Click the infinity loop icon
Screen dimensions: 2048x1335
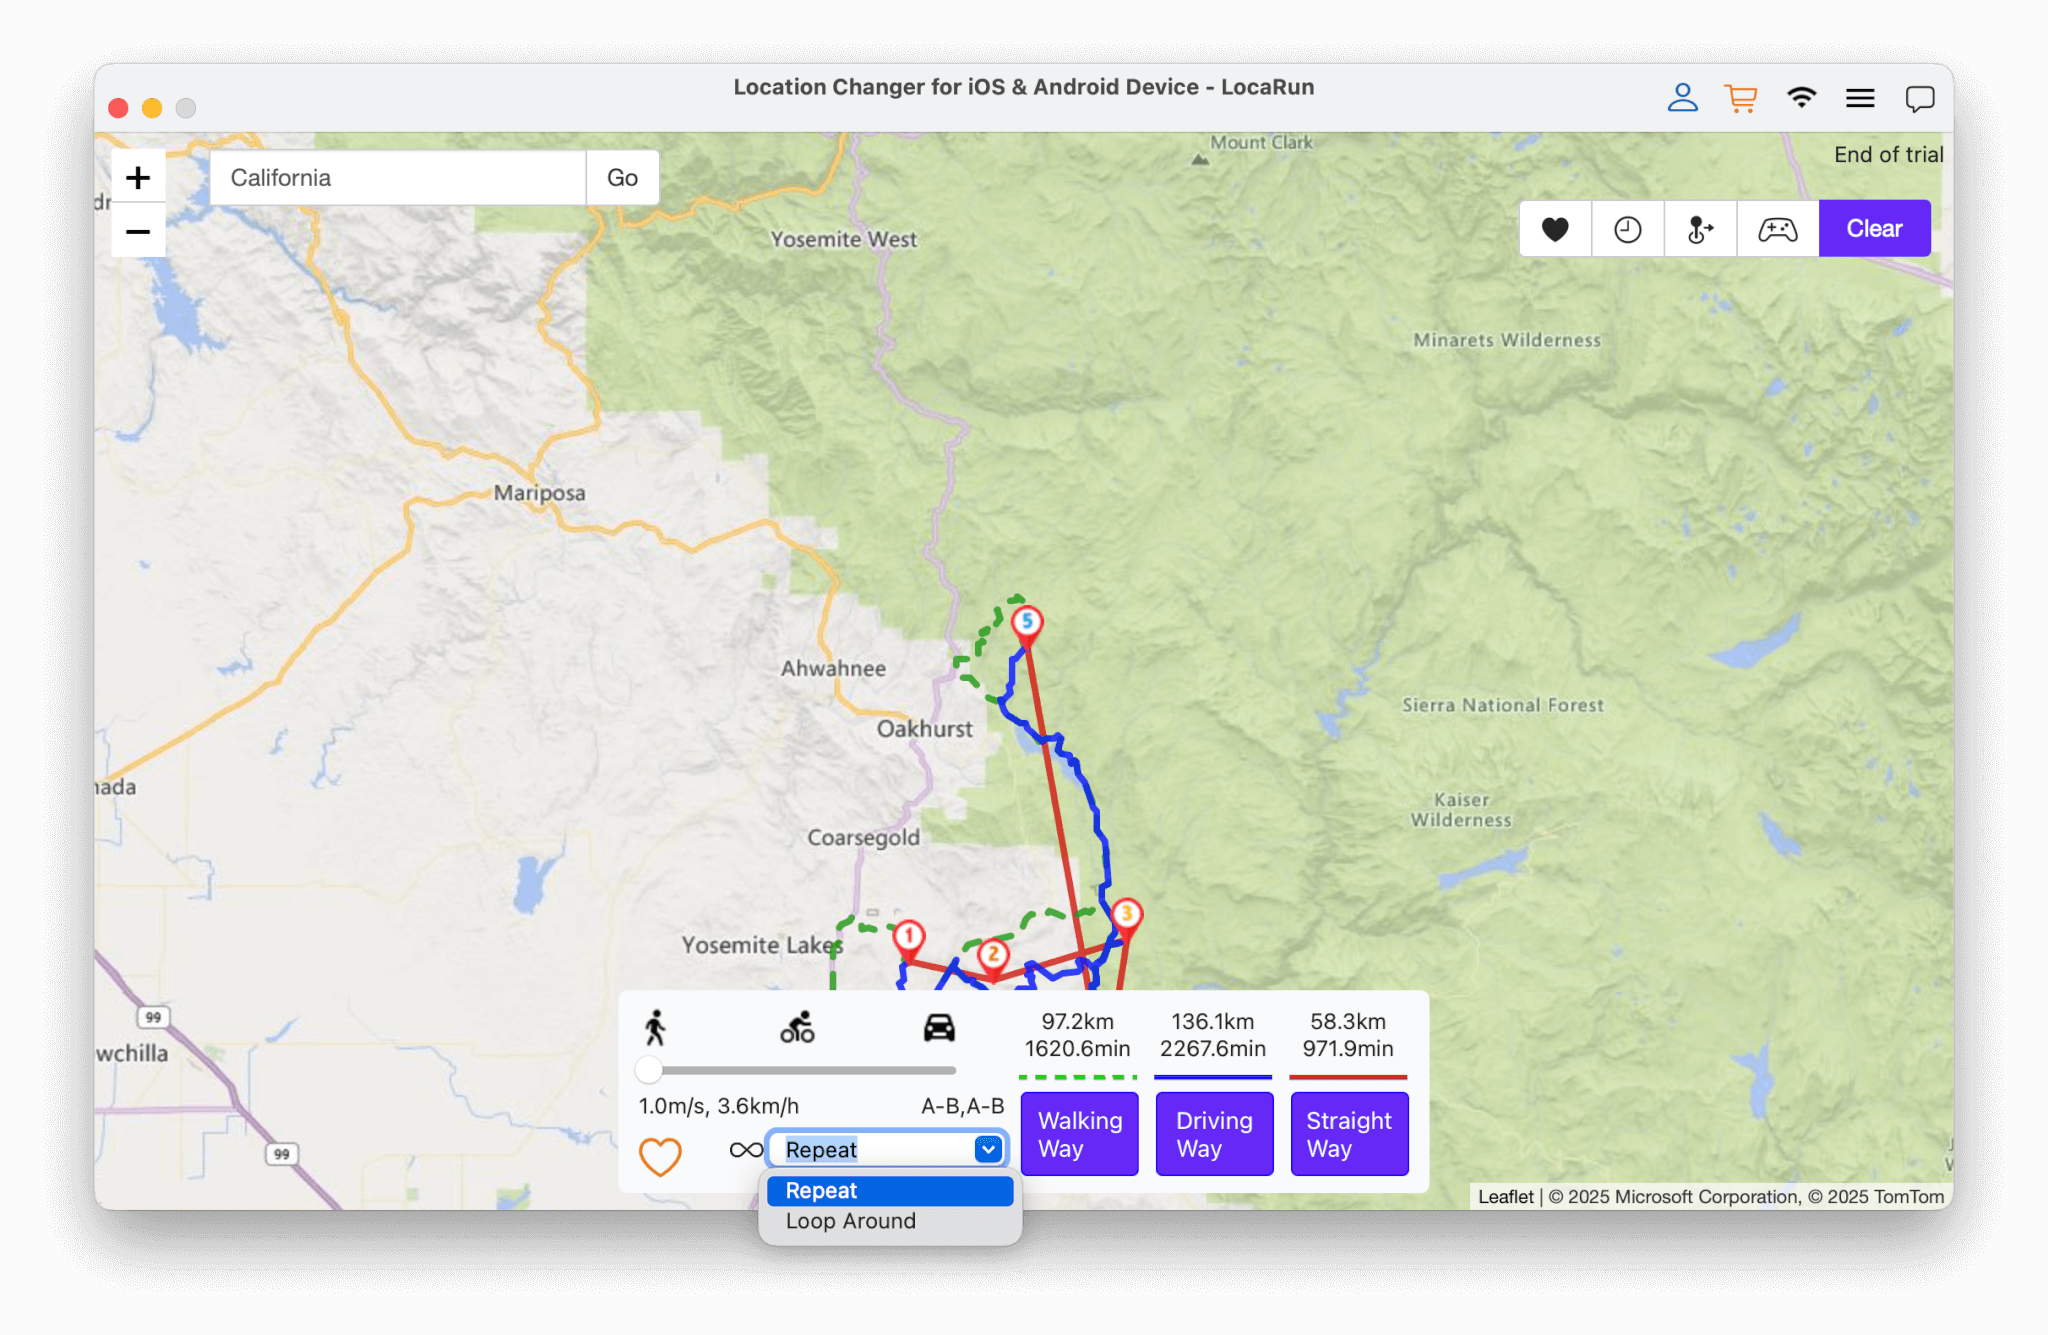(x=746, y=1150)
